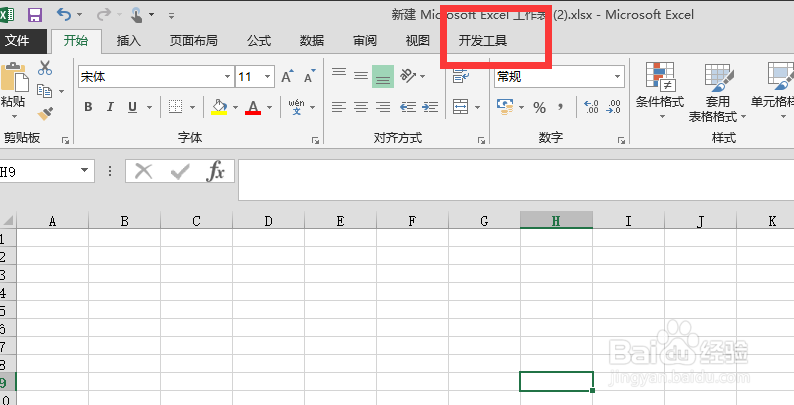Viewport: 794px width, 405px height.
Task: Open the Copy options dropdown arrow
Action: [62, 92]
